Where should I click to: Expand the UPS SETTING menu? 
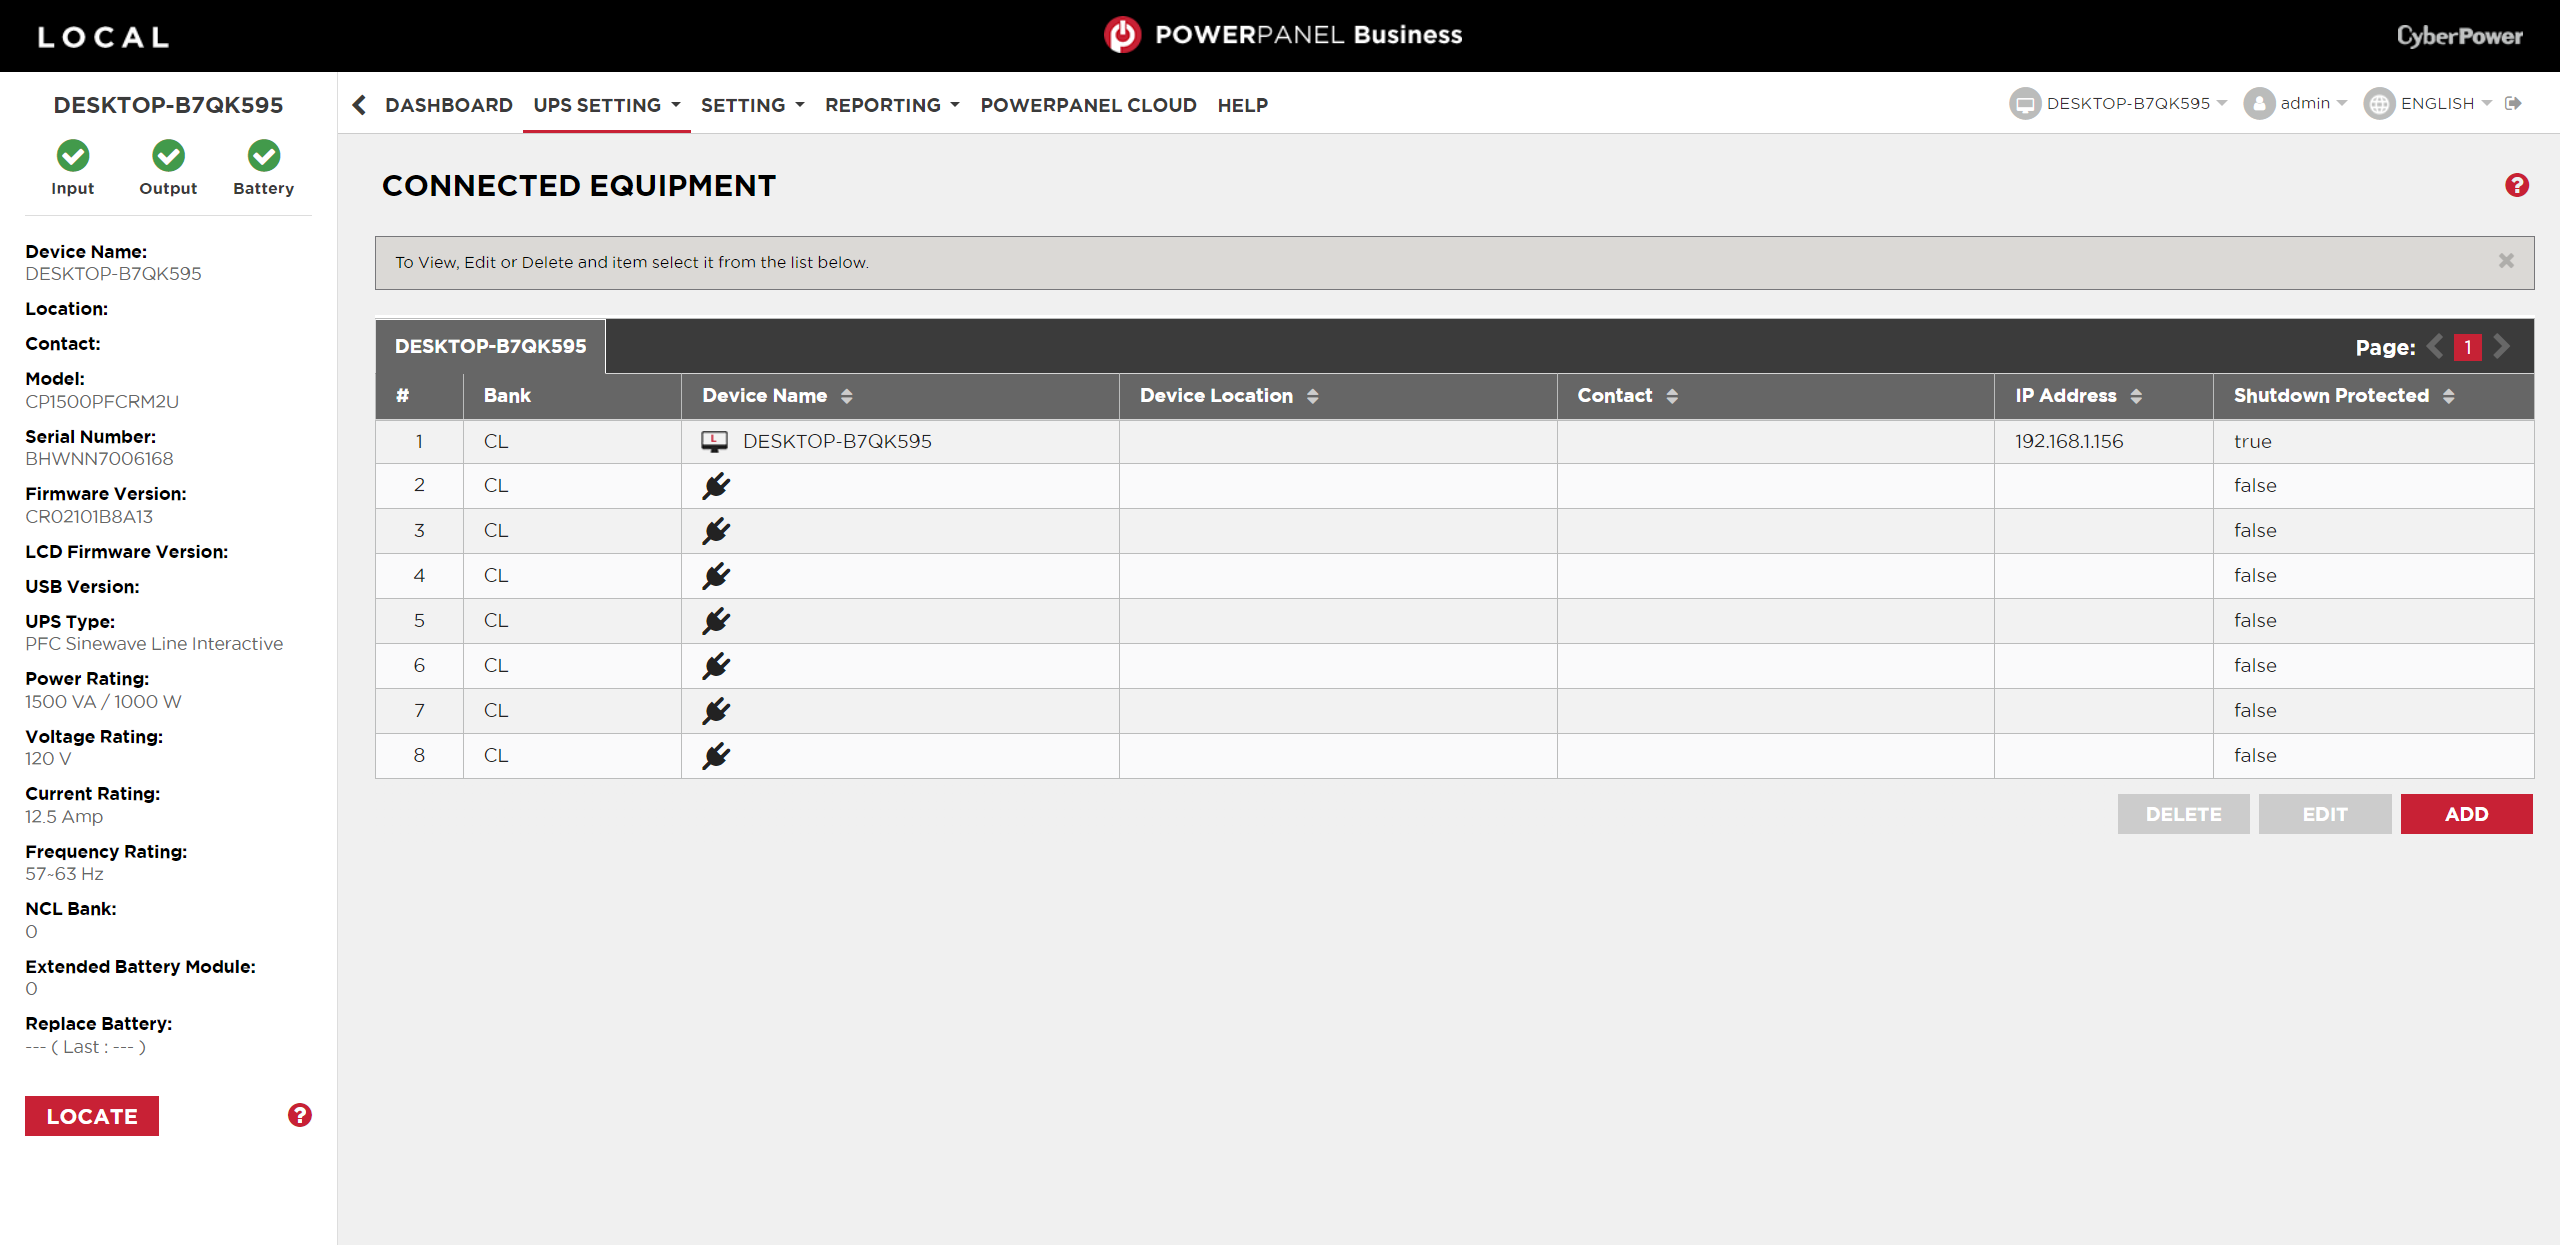tap(607, 105)
